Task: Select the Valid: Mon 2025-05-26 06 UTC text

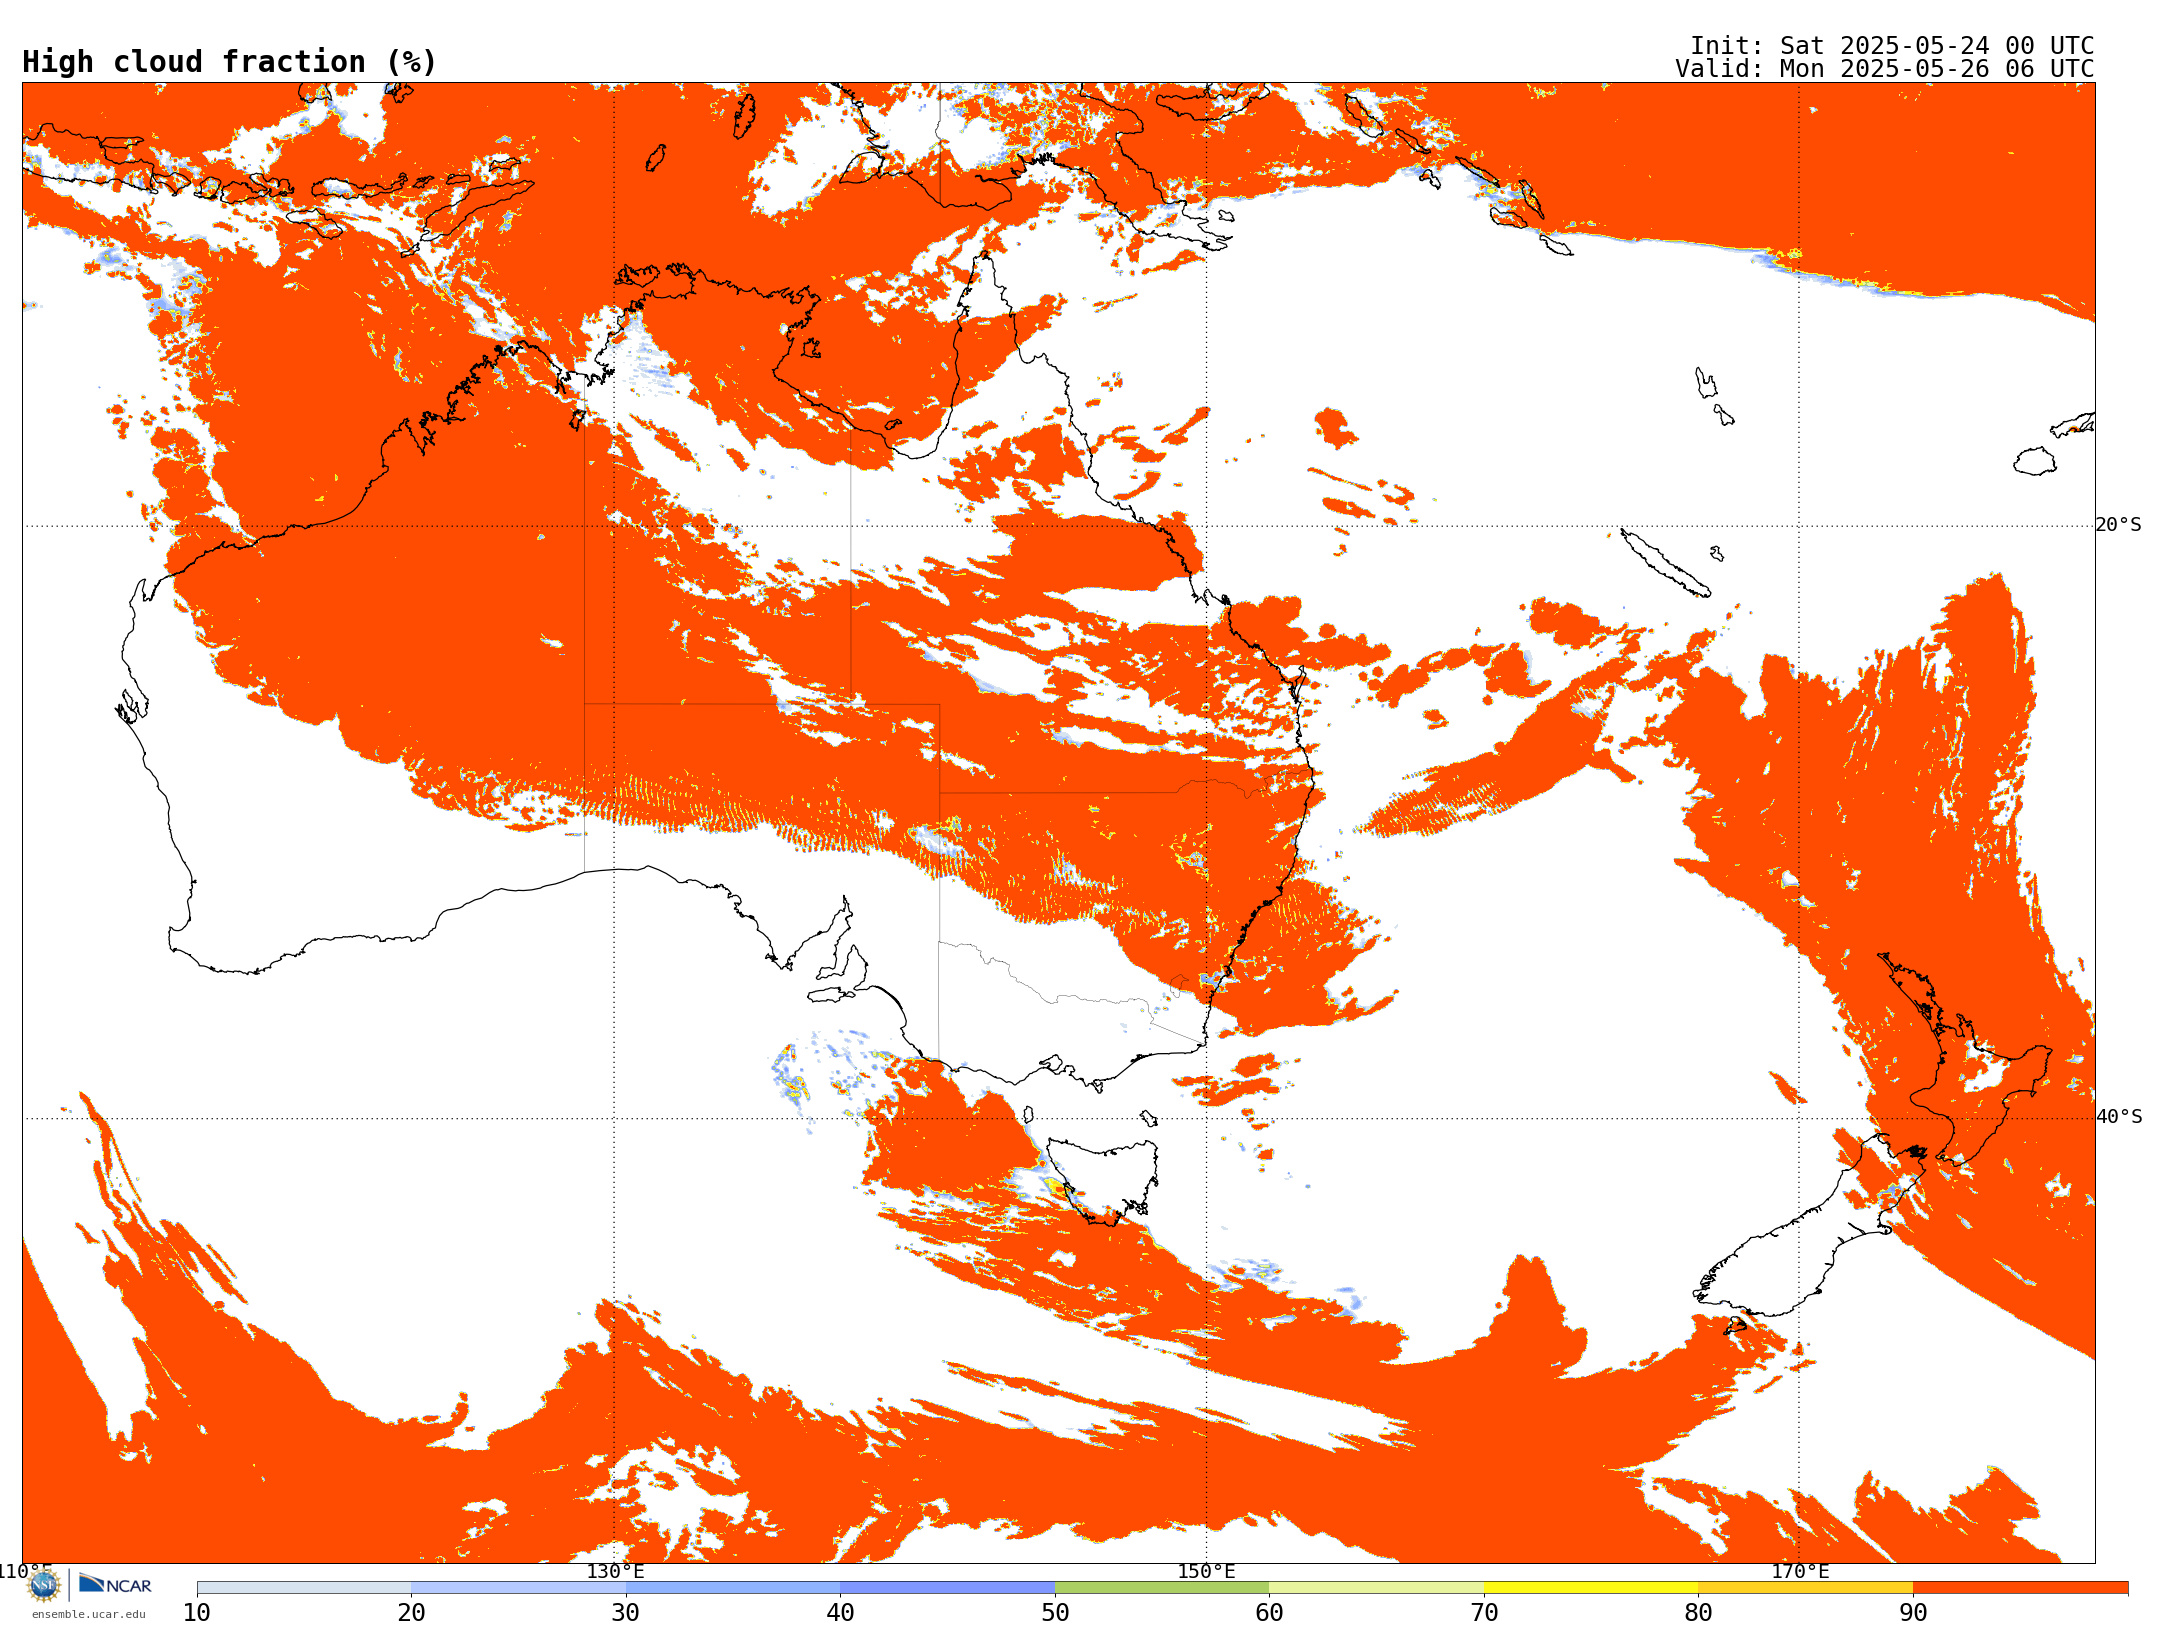Action: pos(1885,69)
